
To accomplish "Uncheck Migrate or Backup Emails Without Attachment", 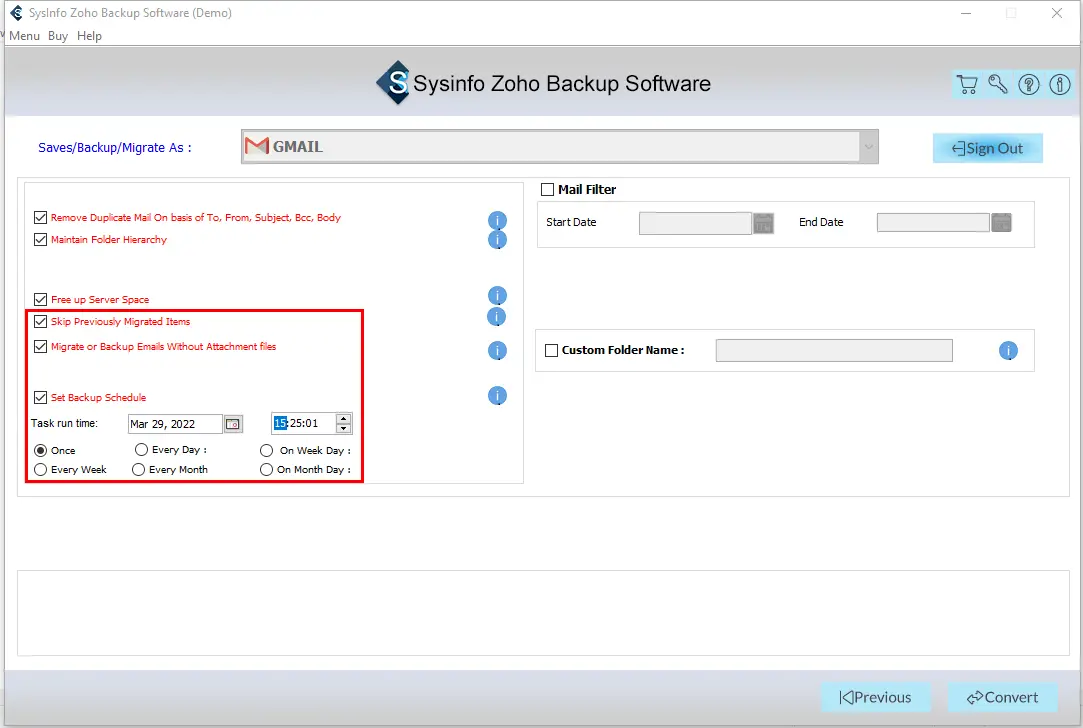I will coord(40,347).
